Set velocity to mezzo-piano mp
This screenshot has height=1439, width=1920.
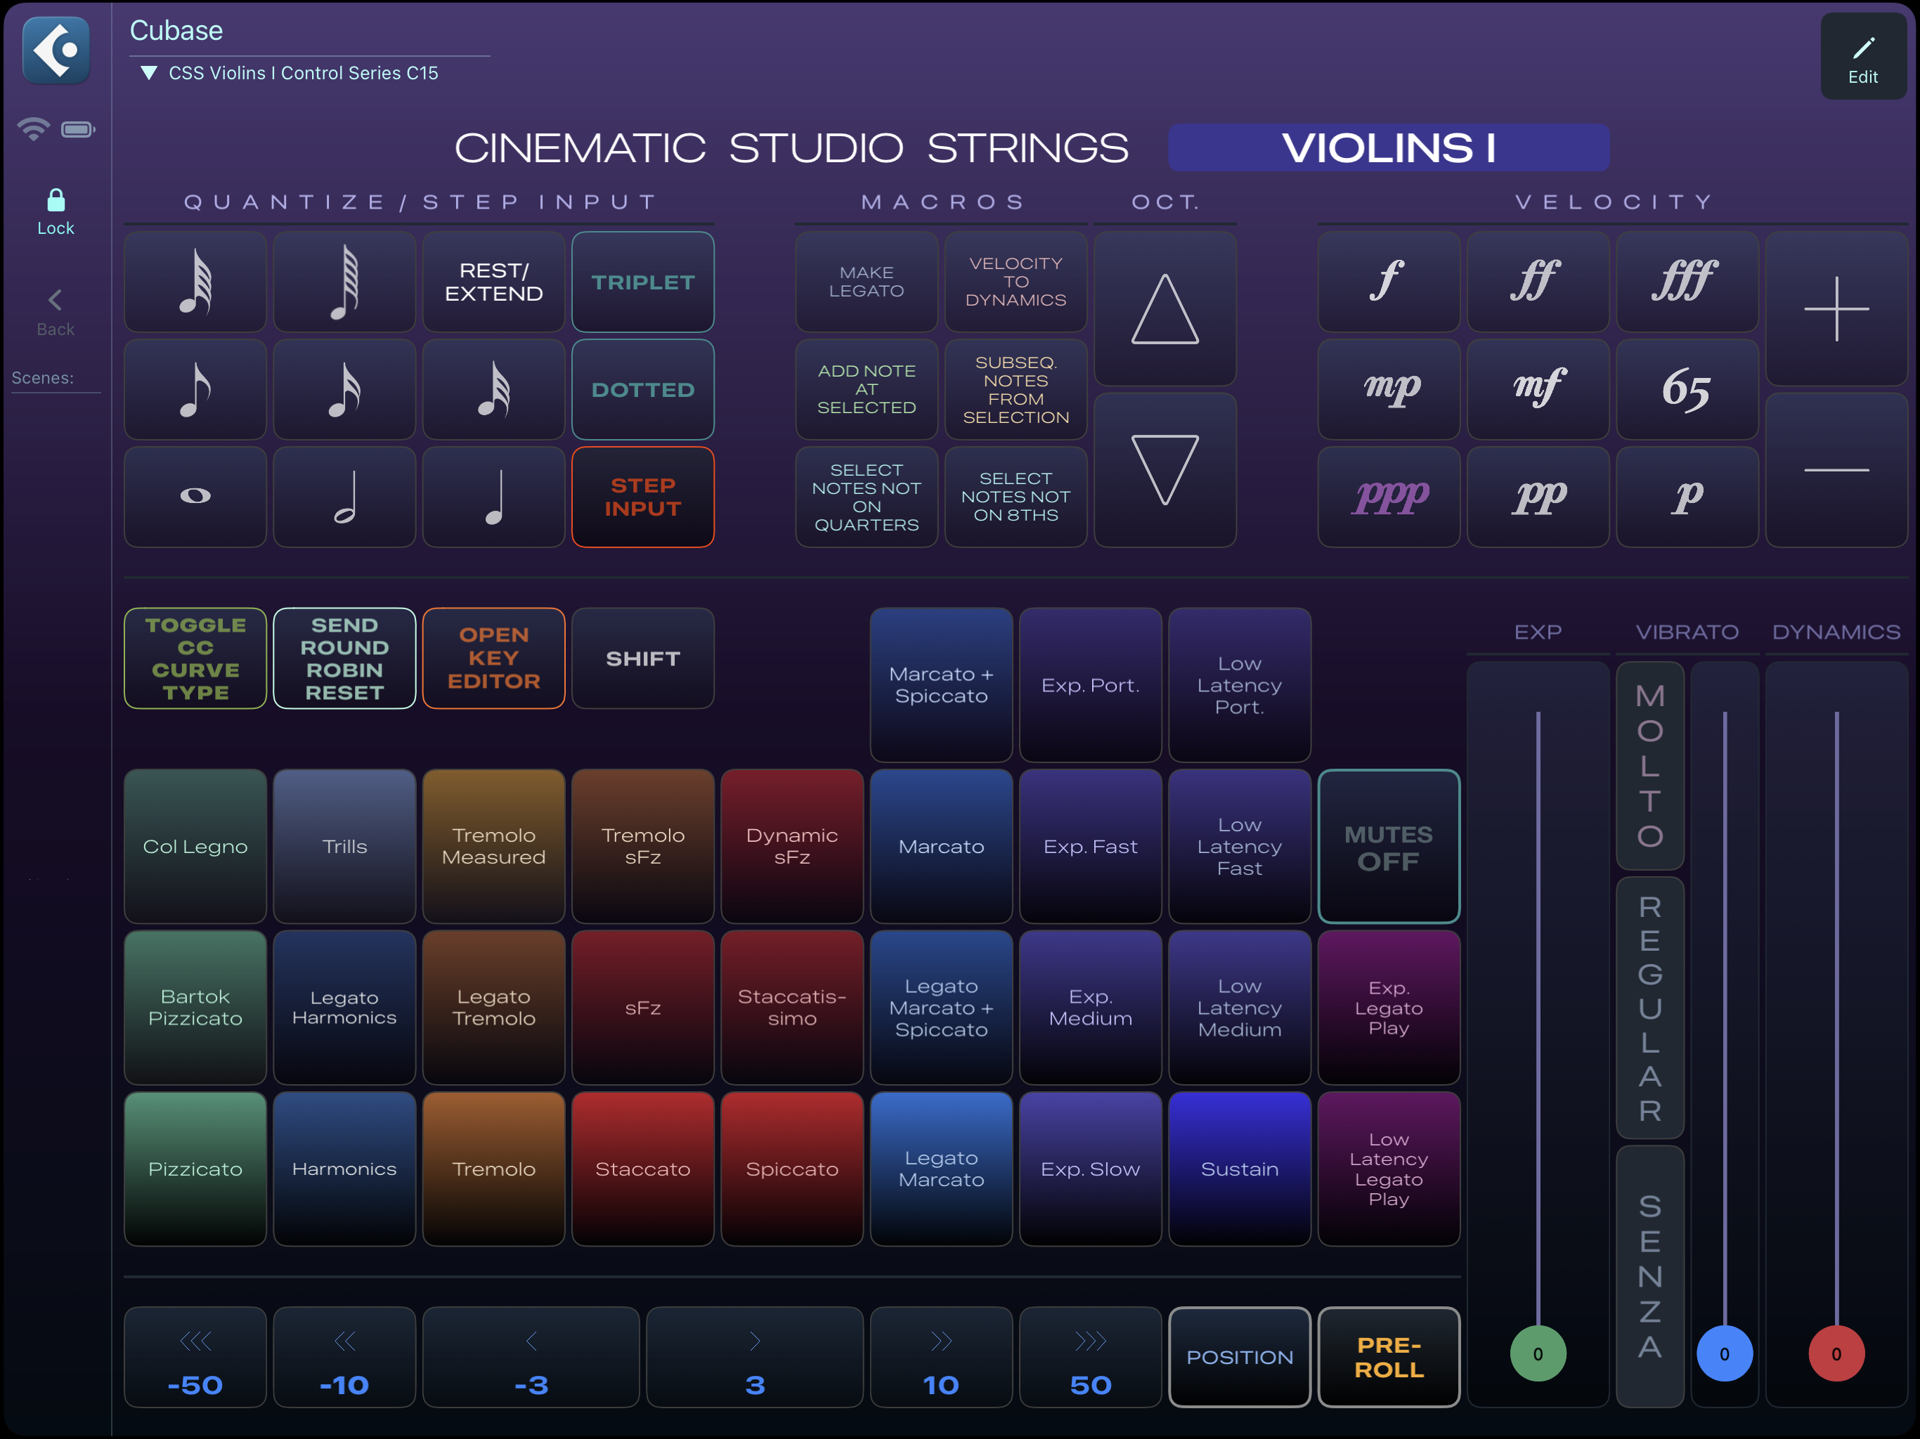pyautogui.click(x=1388, y=389)
